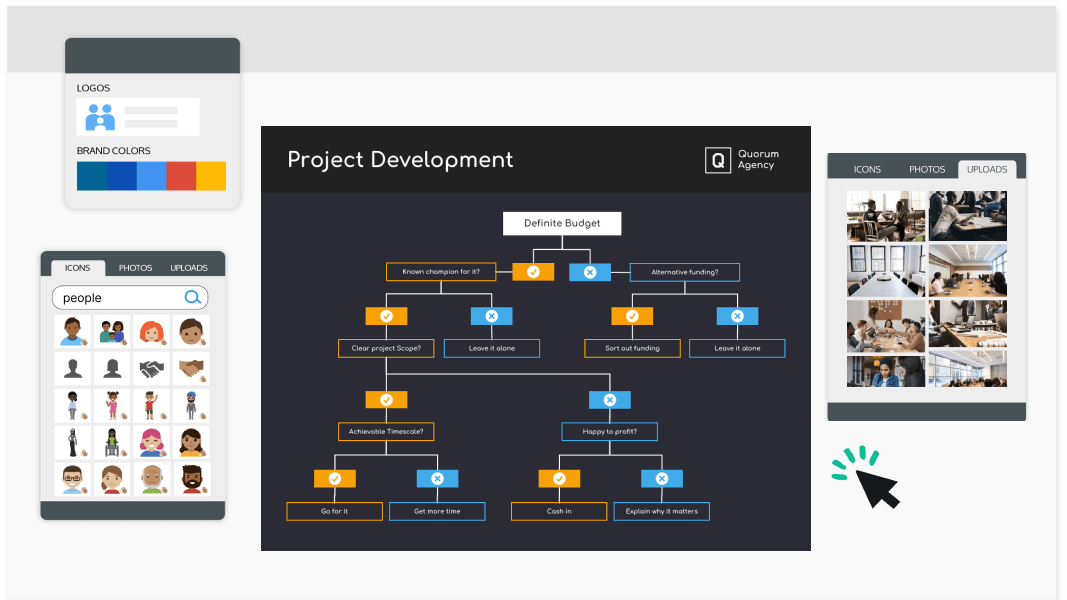Click the orange checkmark above Achievable Timescale?
The image size is (1067, 600).
(387, 400)
